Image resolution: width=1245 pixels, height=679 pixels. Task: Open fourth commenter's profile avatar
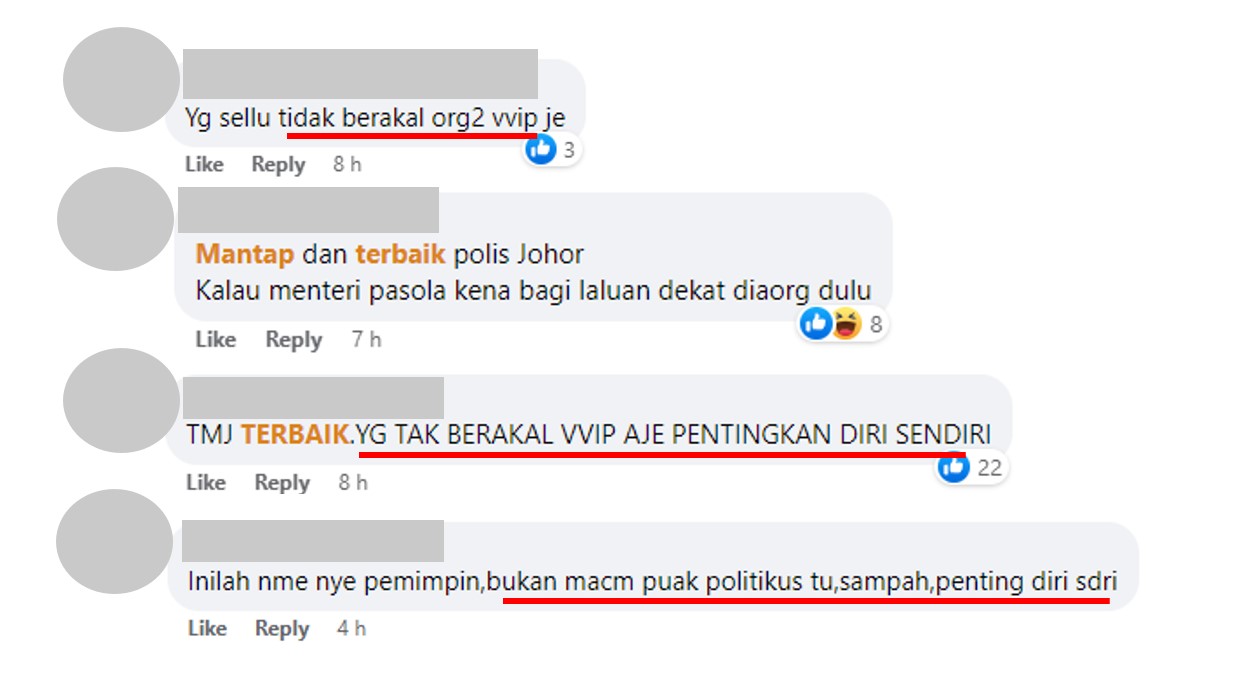tap(115, 541)
